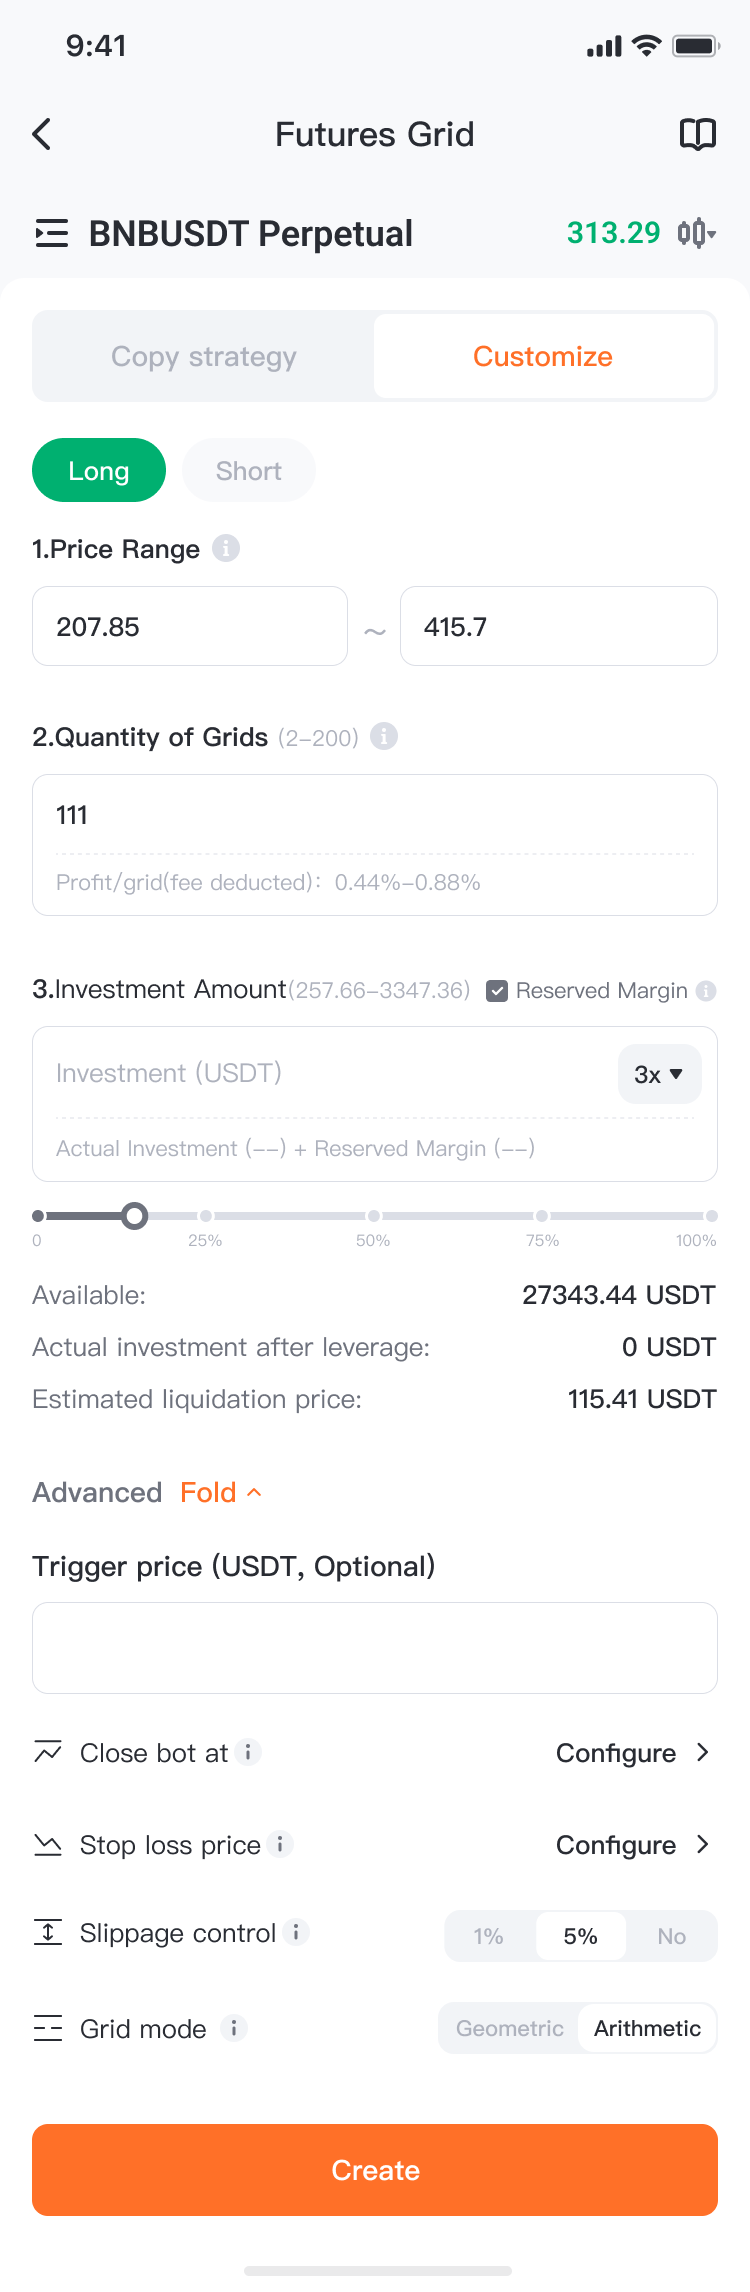Viewport: 750px width, 2292px height.
Task: Open the 3x leverage dropdown
Action: tap(659, 1074)
